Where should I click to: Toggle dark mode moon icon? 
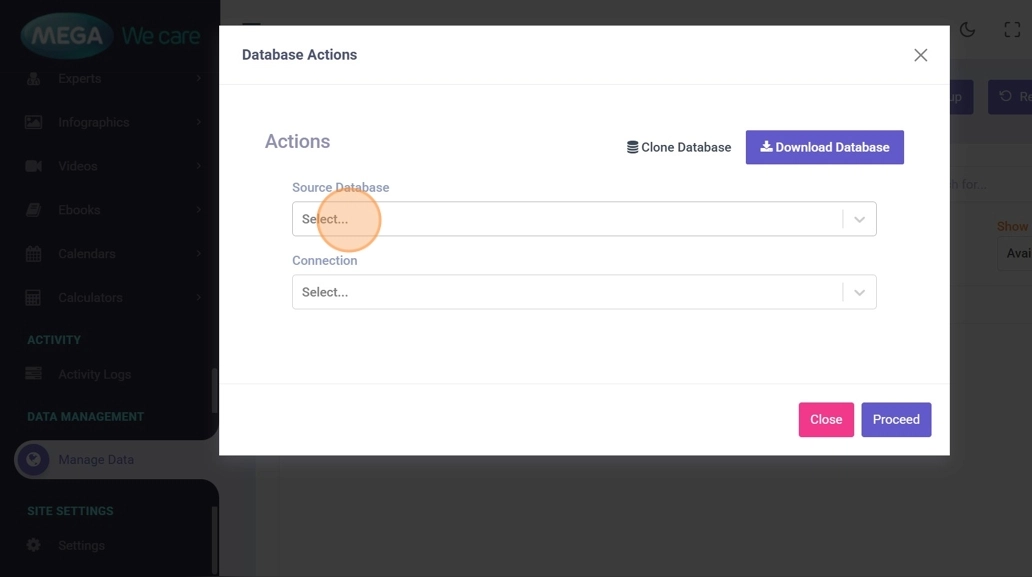pyautogui.click(x=967, y=30)
